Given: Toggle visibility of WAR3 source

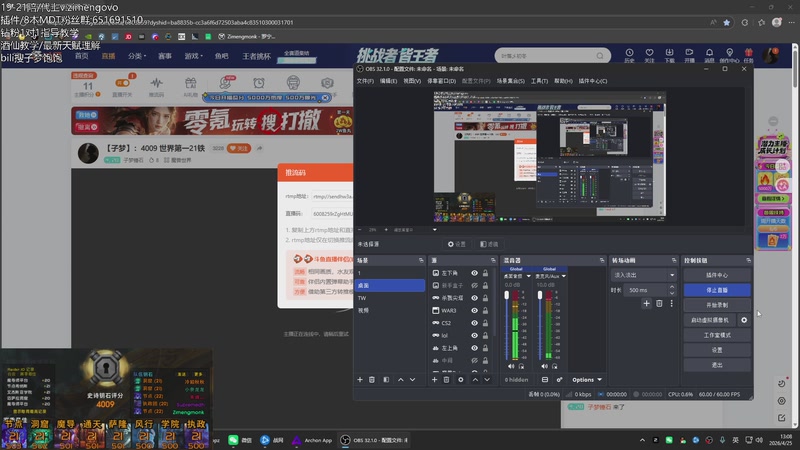Looking at the screenshot, I should pos(474,310).
